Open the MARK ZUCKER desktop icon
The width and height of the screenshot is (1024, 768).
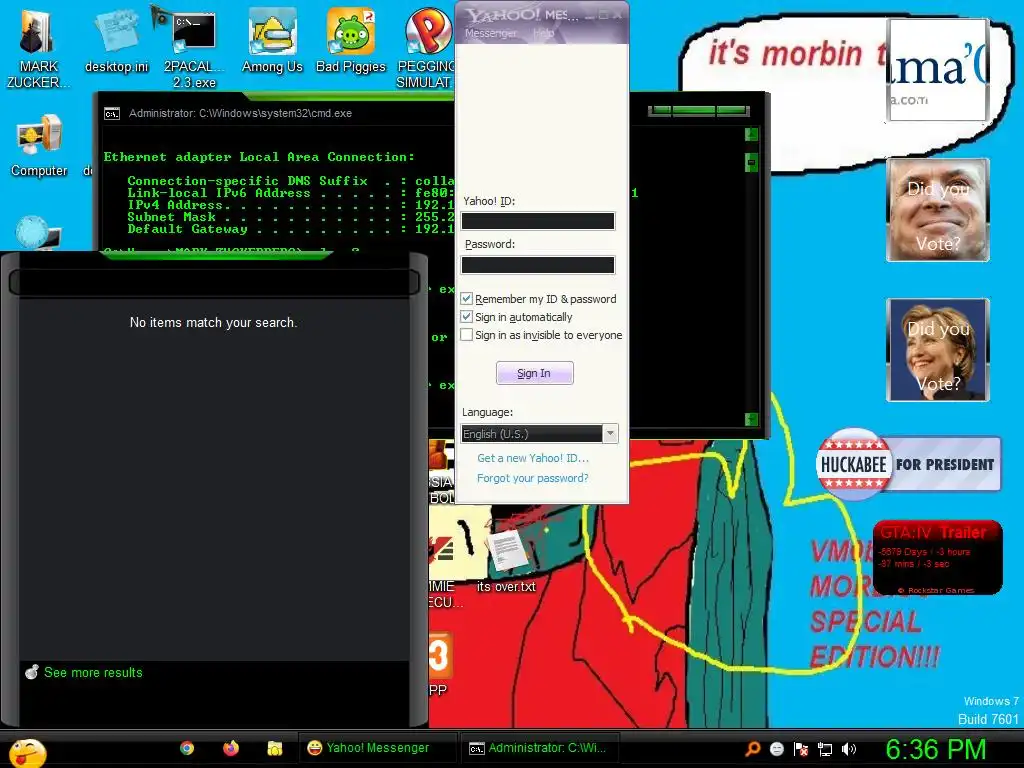pyautogui.click(x=37, y=47)
